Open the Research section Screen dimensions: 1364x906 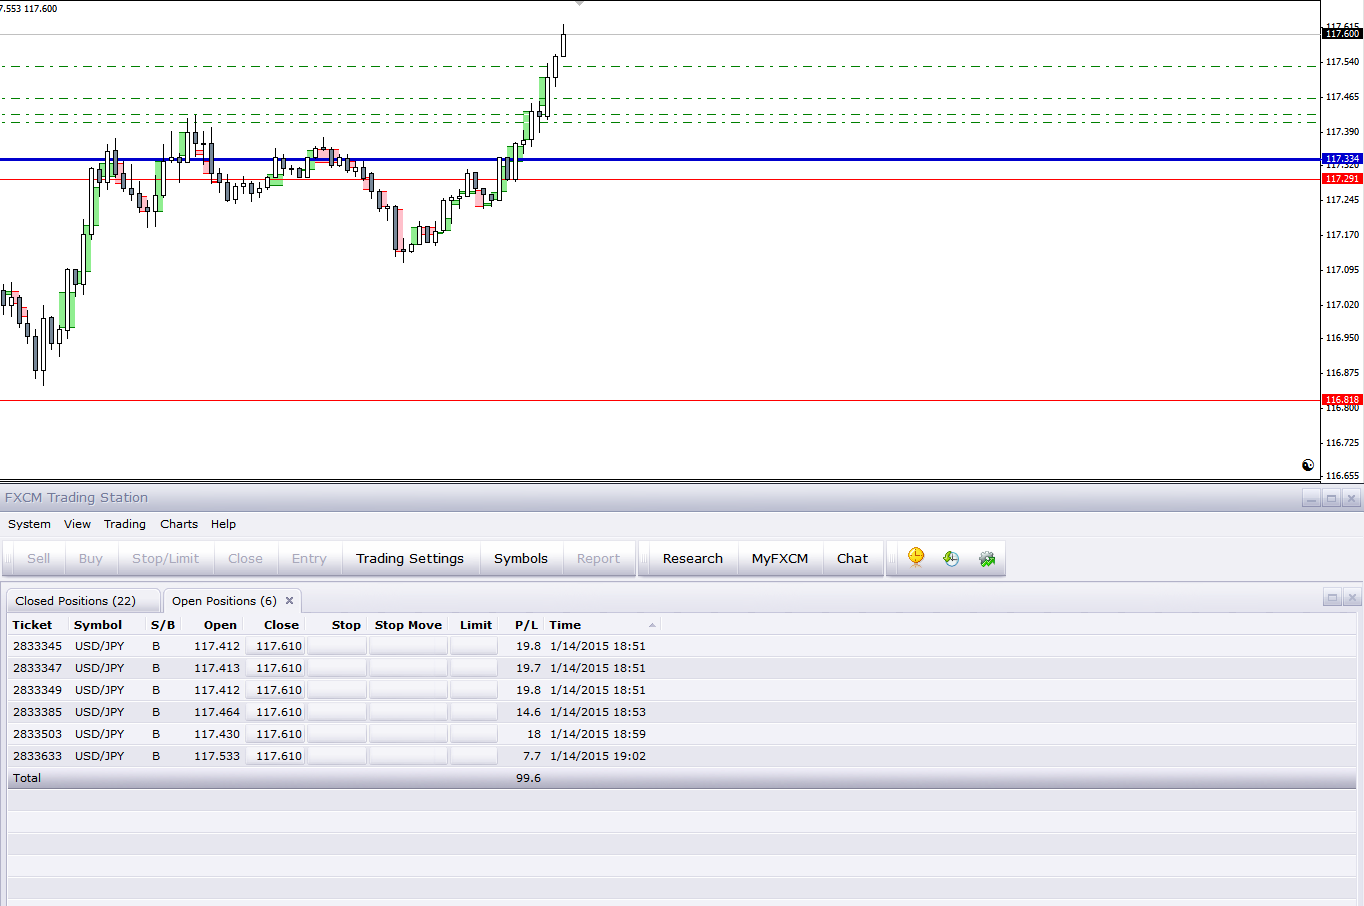click(x=693, y=559)
